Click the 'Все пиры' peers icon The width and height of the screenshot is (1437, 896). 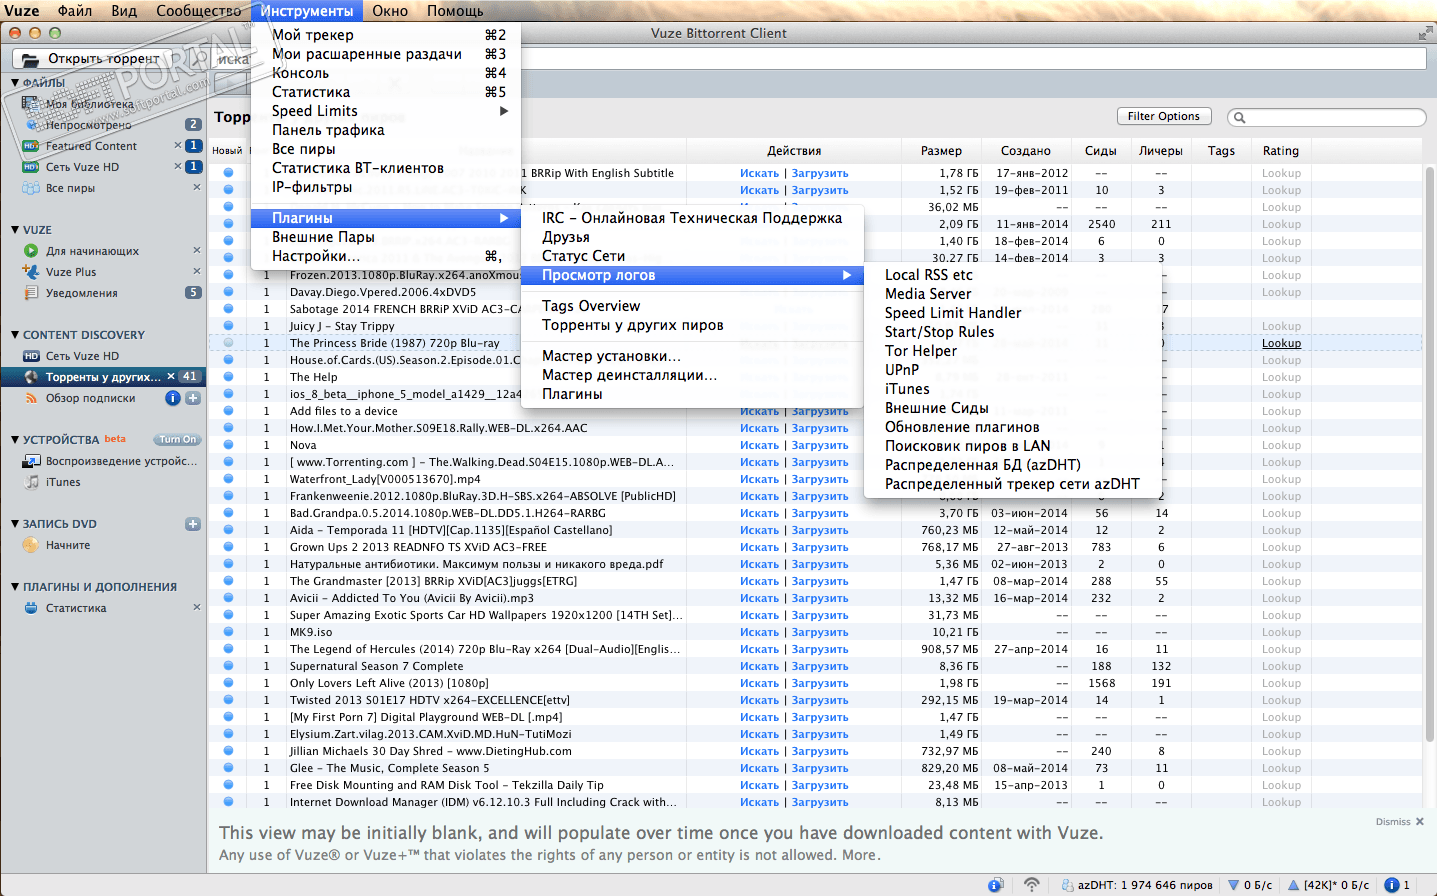tap(31, 188)
